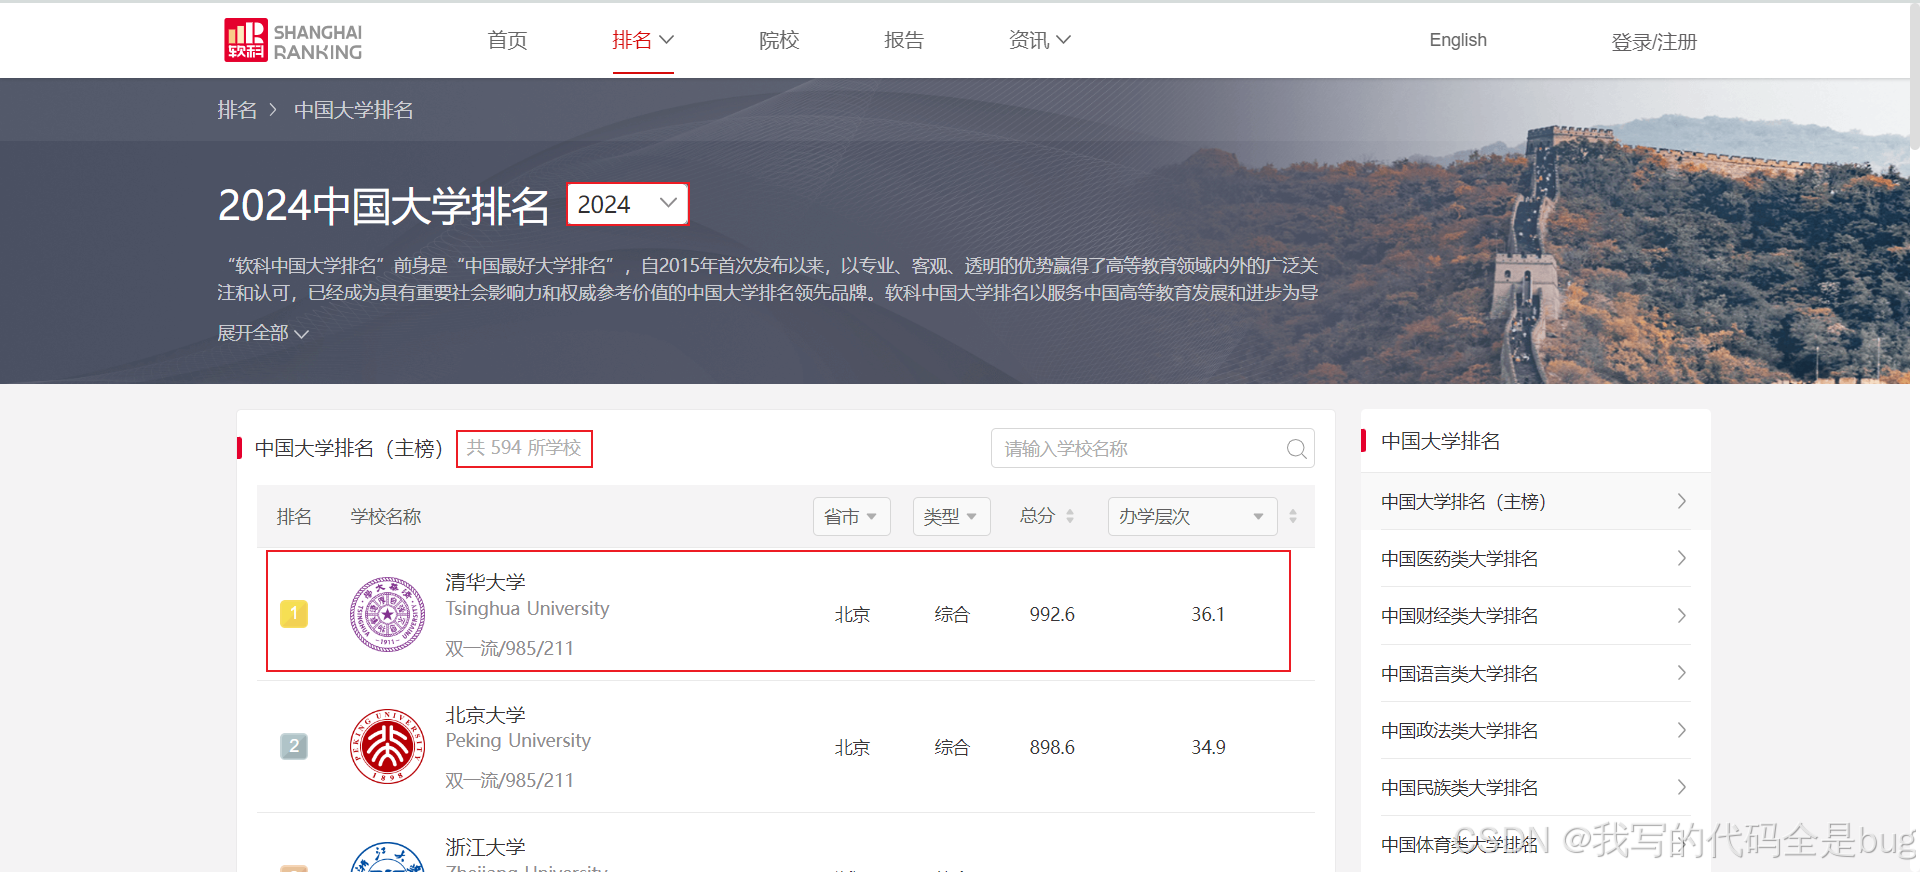Screen dimensions: 1920x872
Task: Open the 办学层次 indicator dropdown
Action: 1192,516
